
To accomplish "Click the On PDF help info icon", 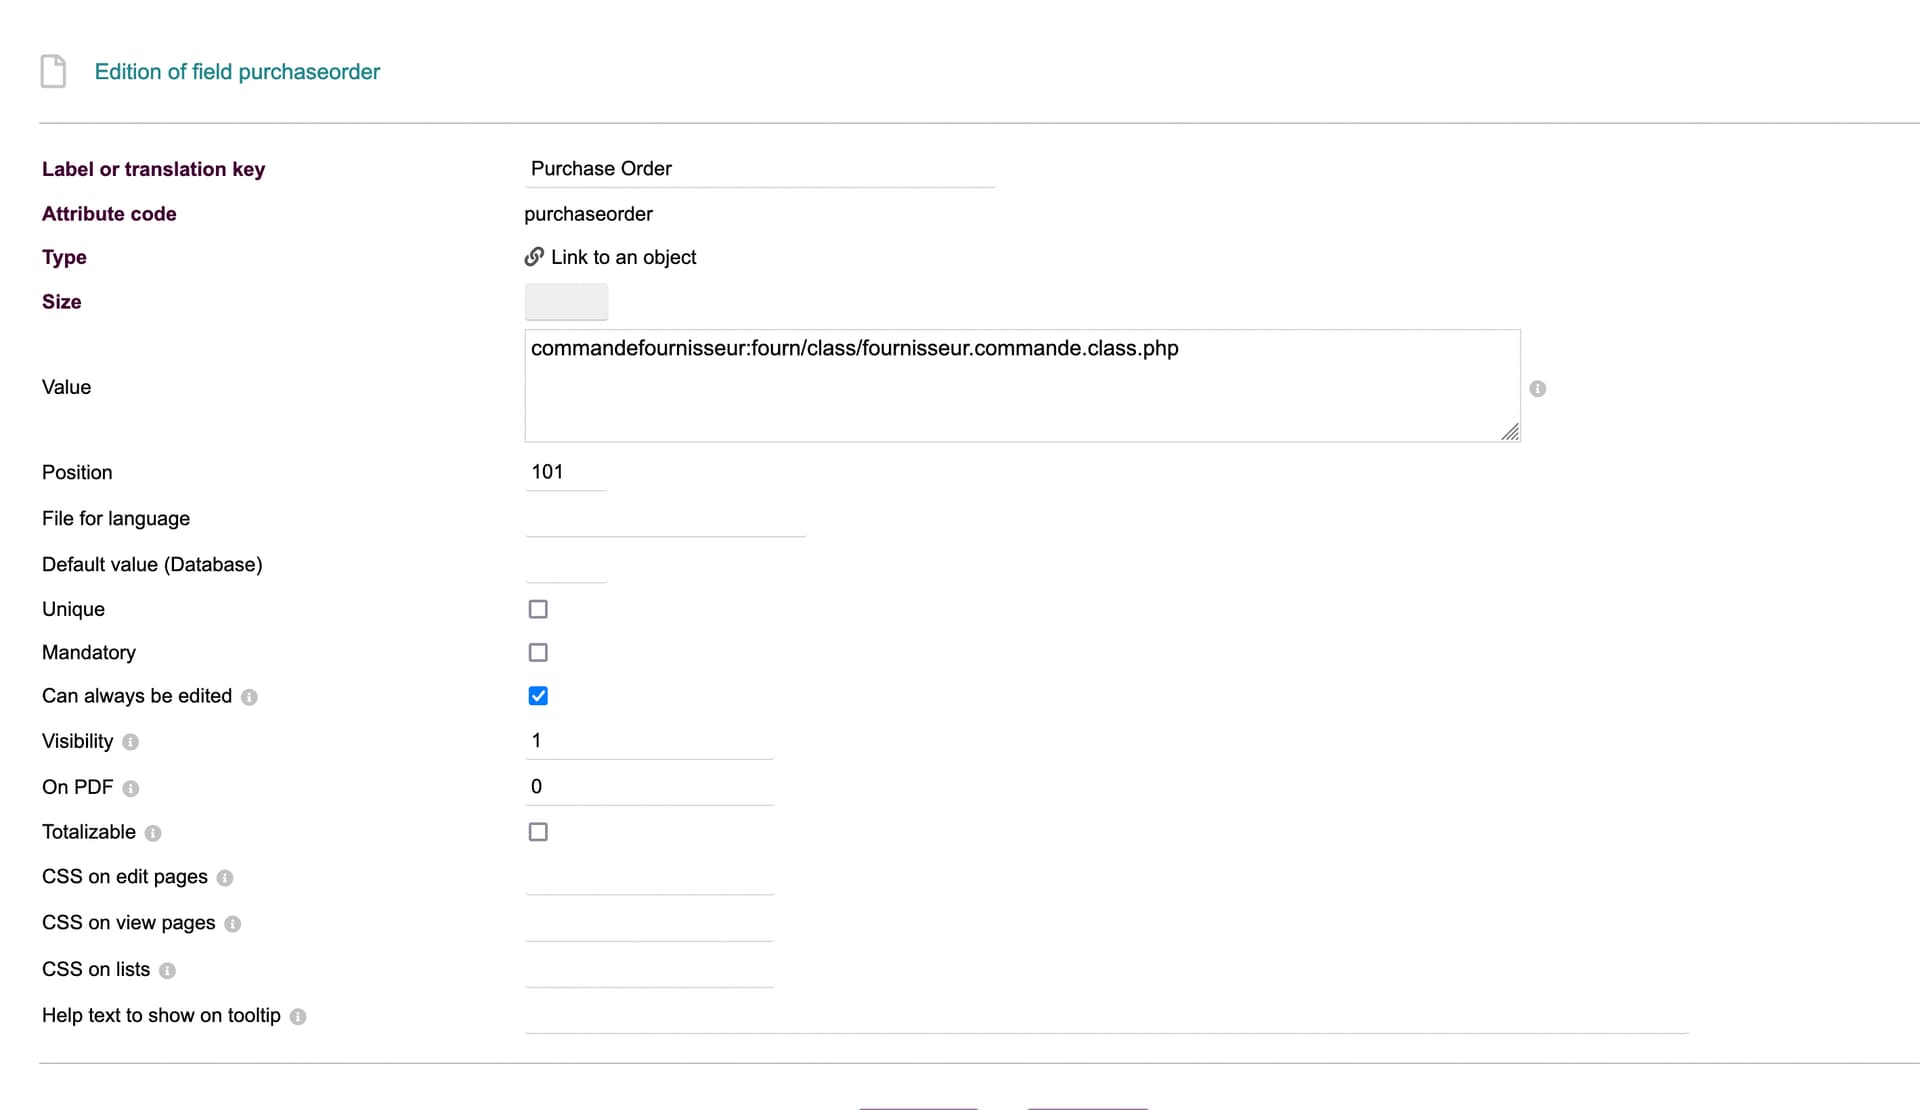I will tap(130, 788).
